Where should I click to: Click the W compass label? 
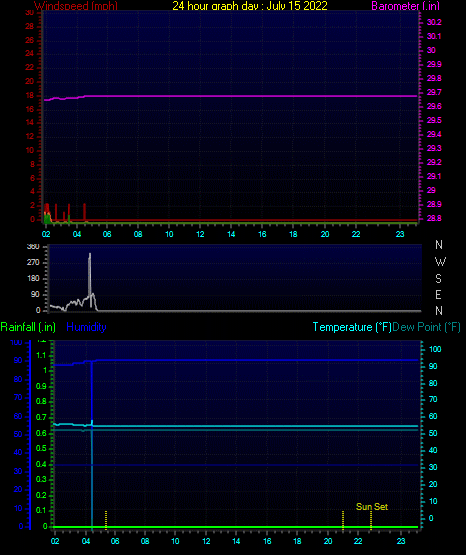click(440, 262)
